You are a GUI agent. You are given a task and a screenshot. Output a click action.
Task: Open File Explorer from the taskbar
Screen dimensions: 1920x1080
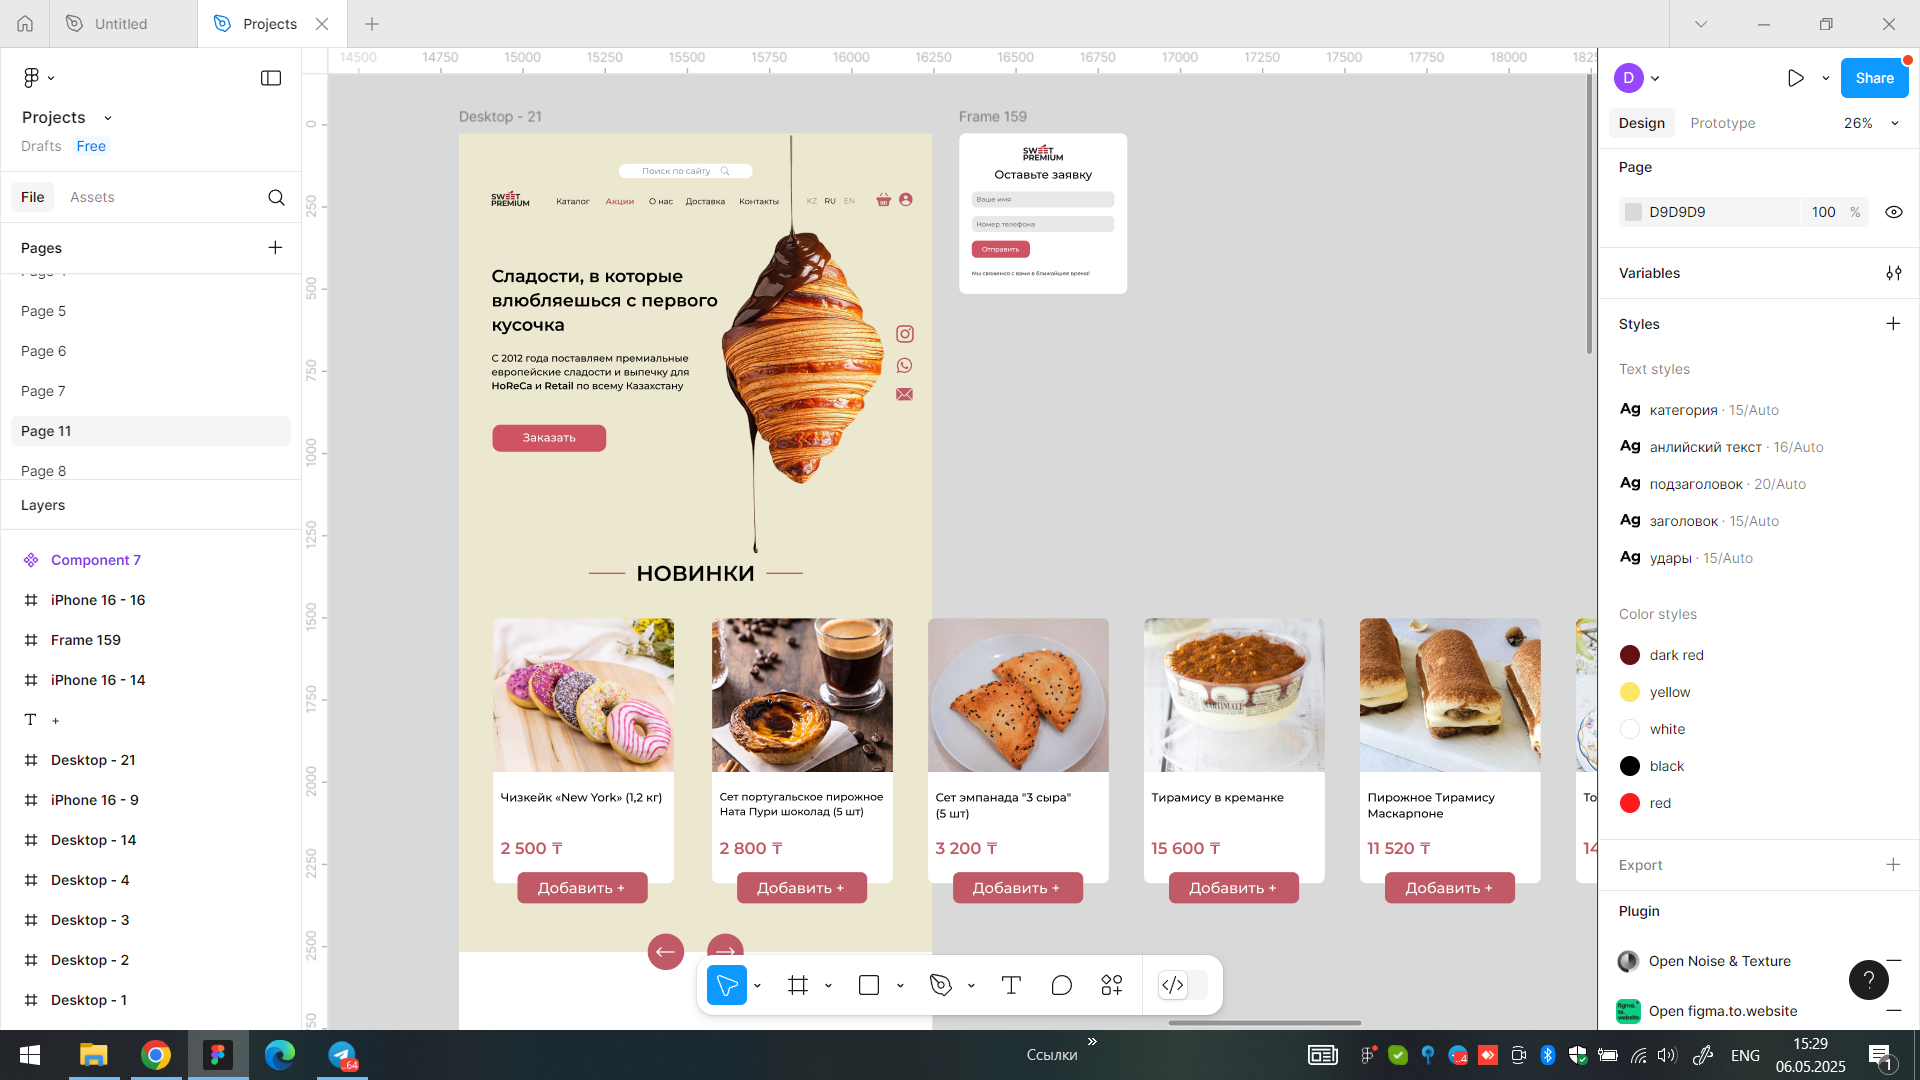94,1055
